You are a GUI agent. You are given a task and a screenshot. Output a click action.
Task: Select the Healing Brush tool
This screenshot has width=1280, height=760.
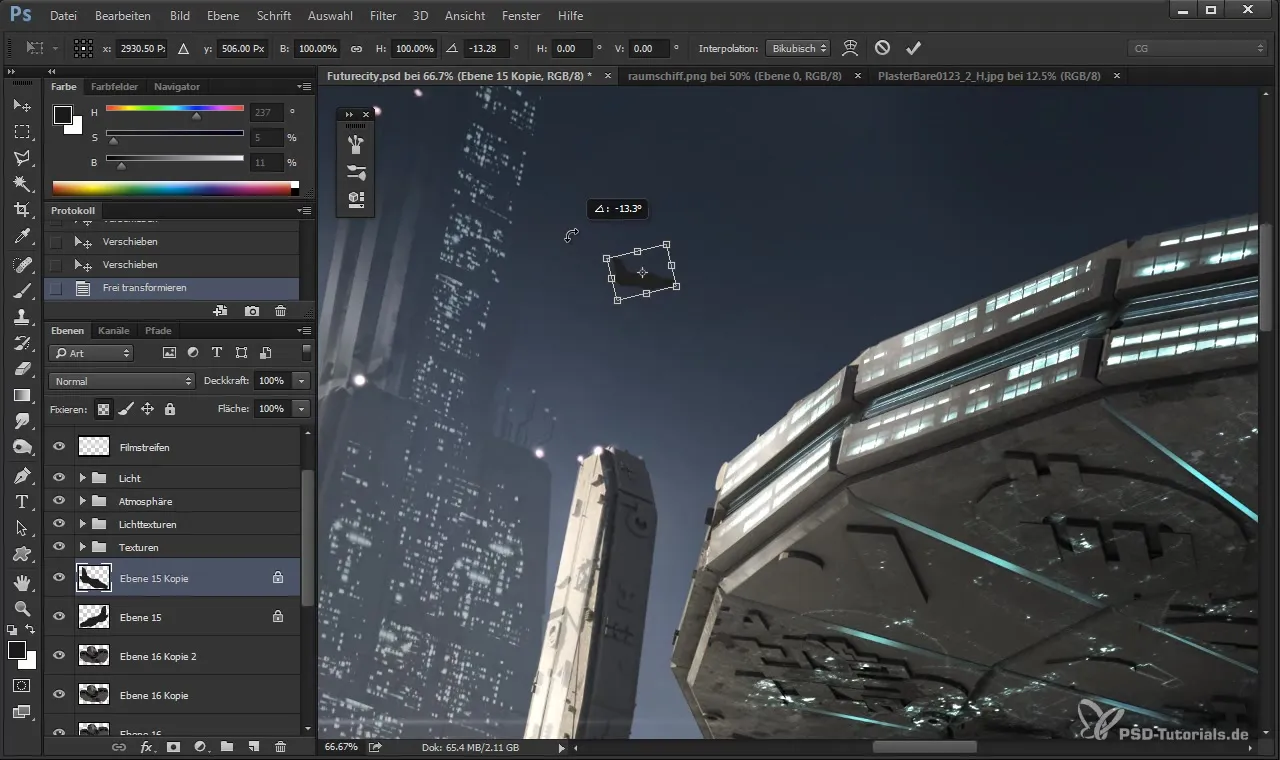point(22,265)
